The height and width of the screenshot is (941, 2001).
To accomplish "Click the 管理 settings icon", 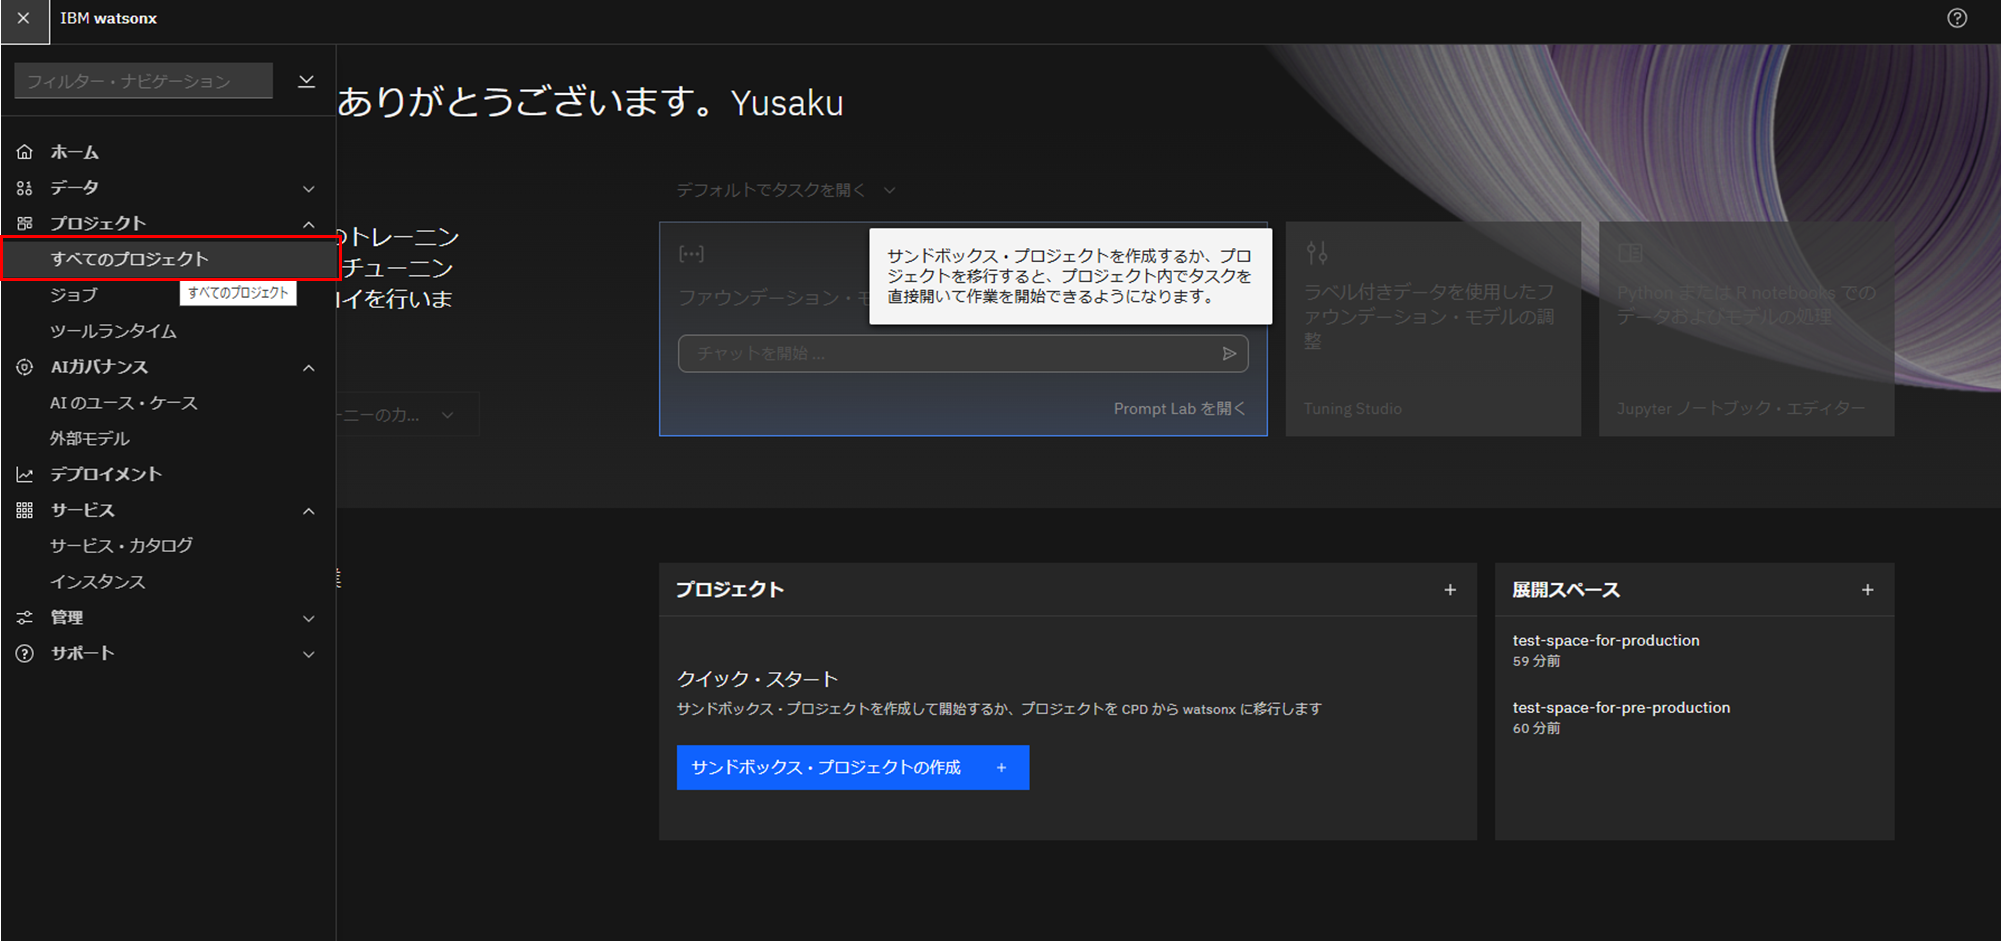I will (25, 618).
